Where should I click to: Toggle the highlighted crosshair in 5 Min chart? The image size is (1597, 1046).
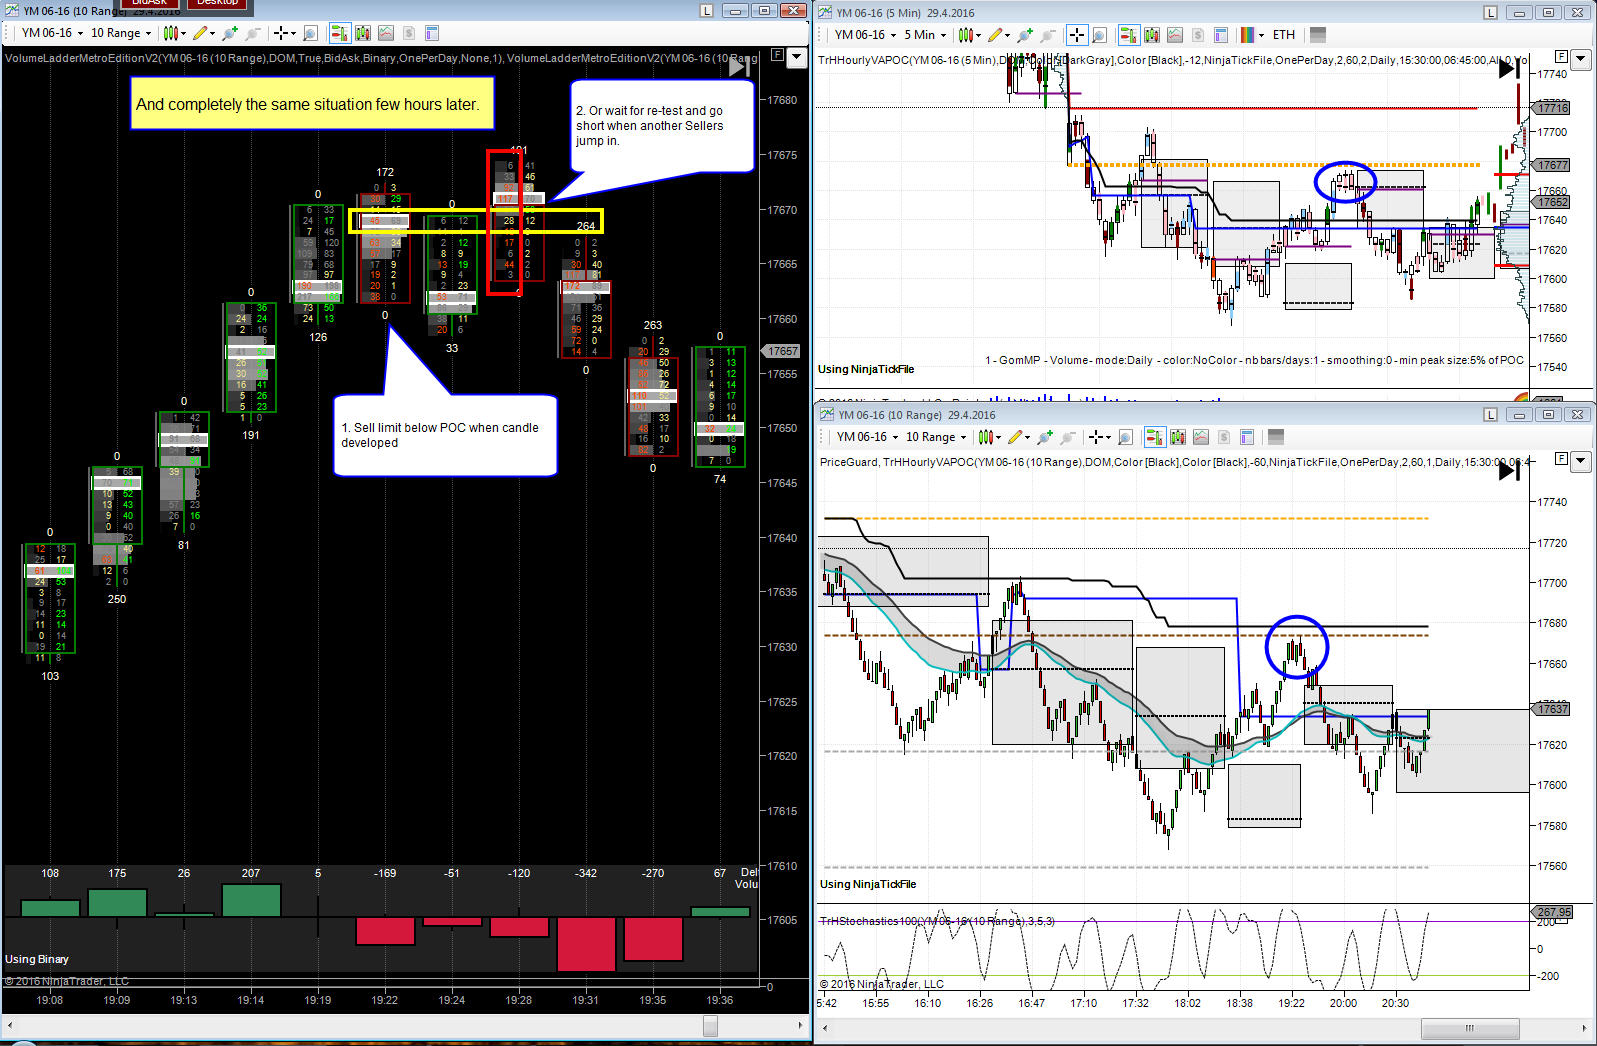pyautogui.click(x=1076, y=34)
